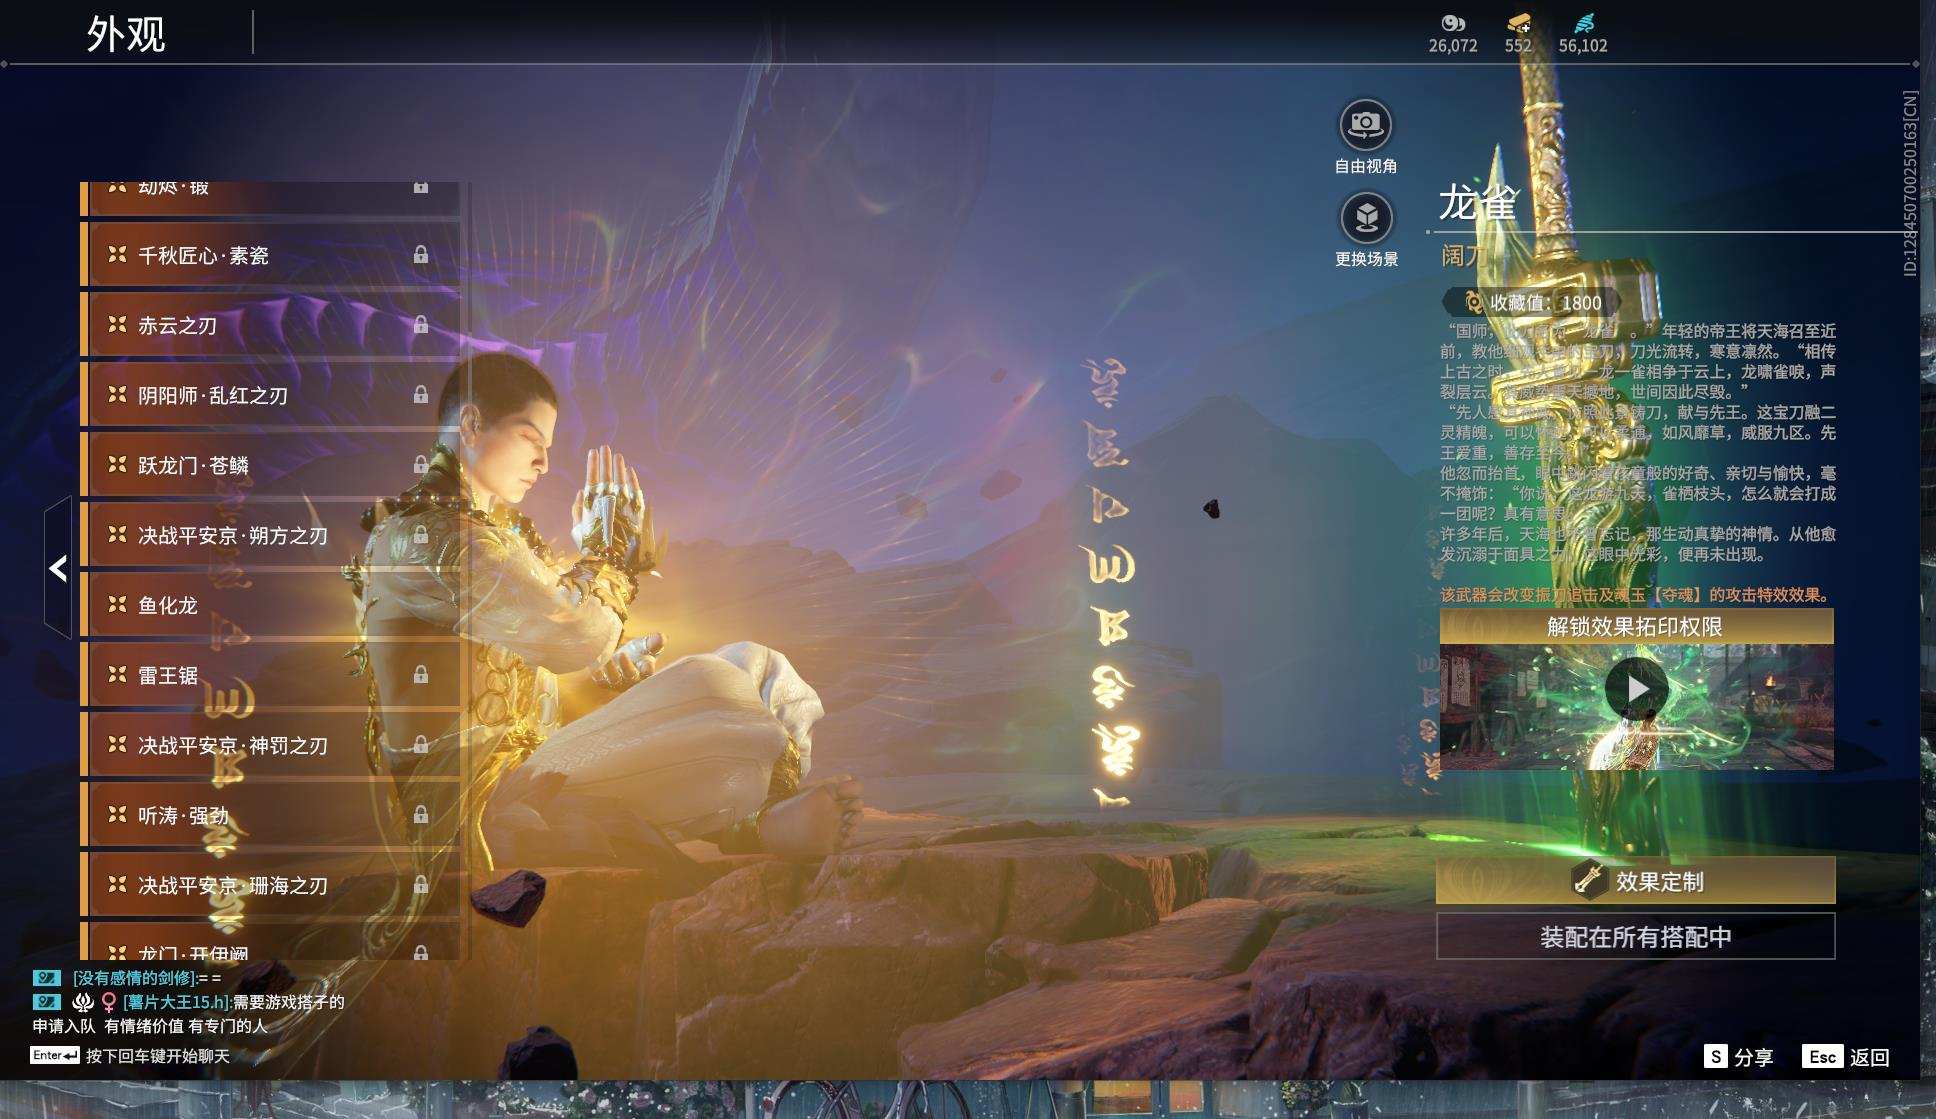Click 解锁效果拓印权限 unlock button
Image resolution: width=1936 pixels, height=1119 pixels.
point(1636,627)
